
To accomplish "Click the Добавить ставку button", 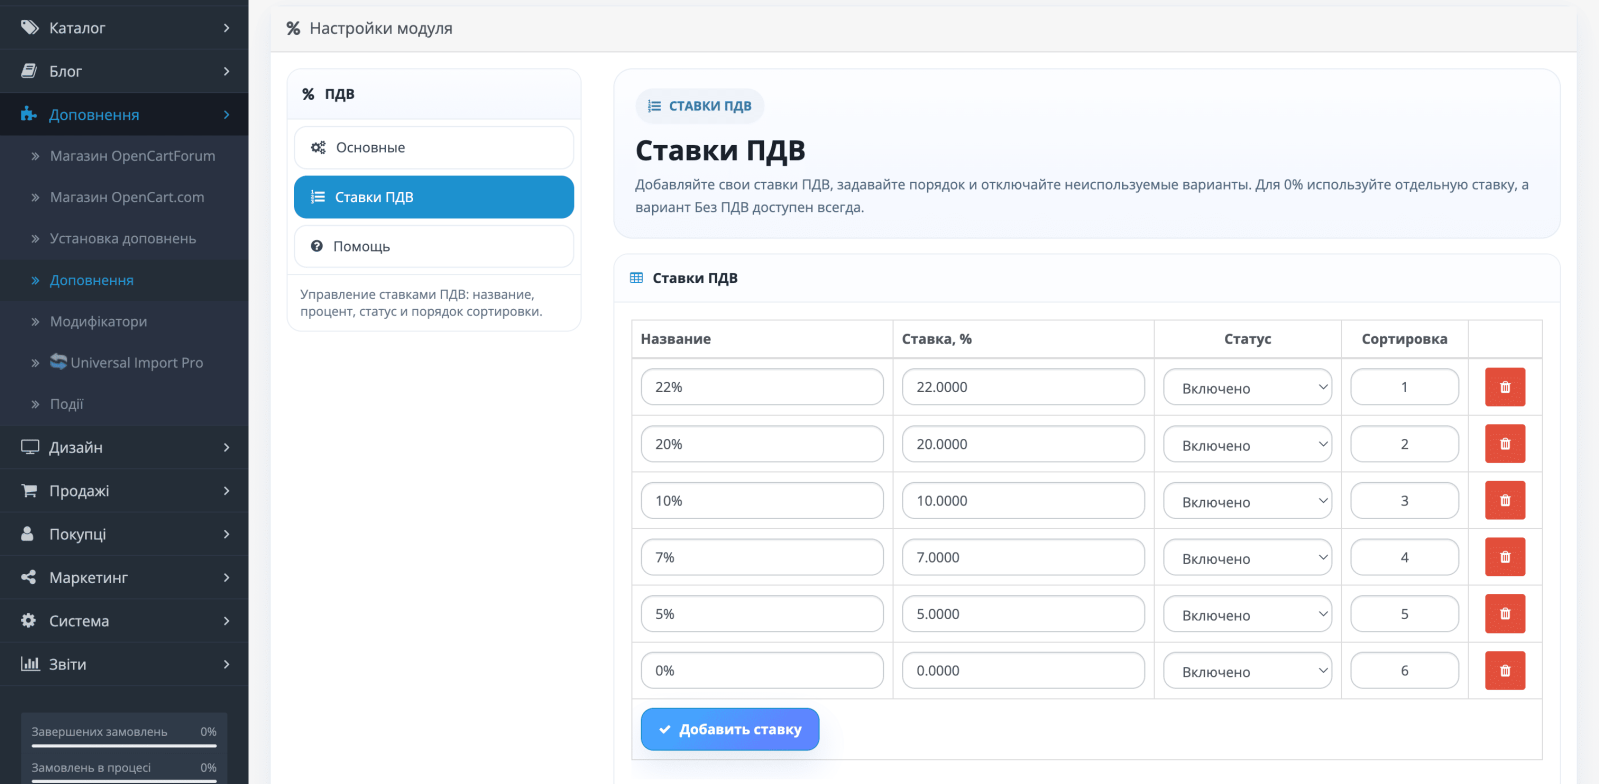I will coord(730,729).
